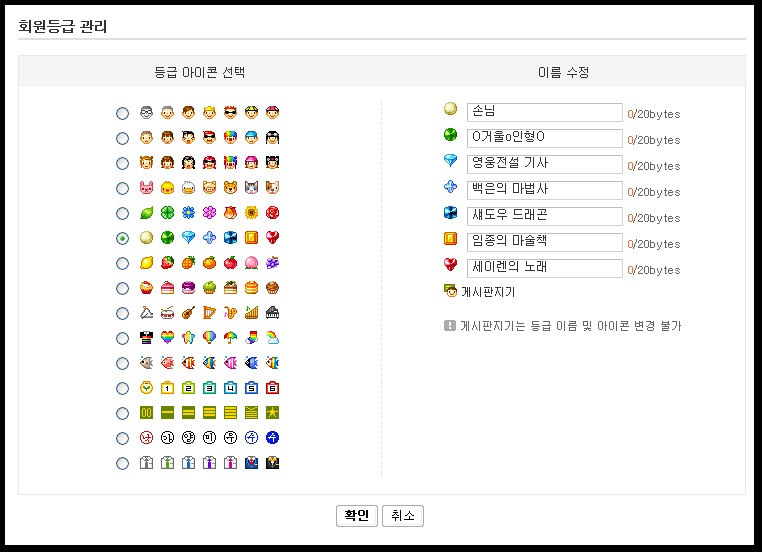Click the gray glasses face icon

point(146,113)
